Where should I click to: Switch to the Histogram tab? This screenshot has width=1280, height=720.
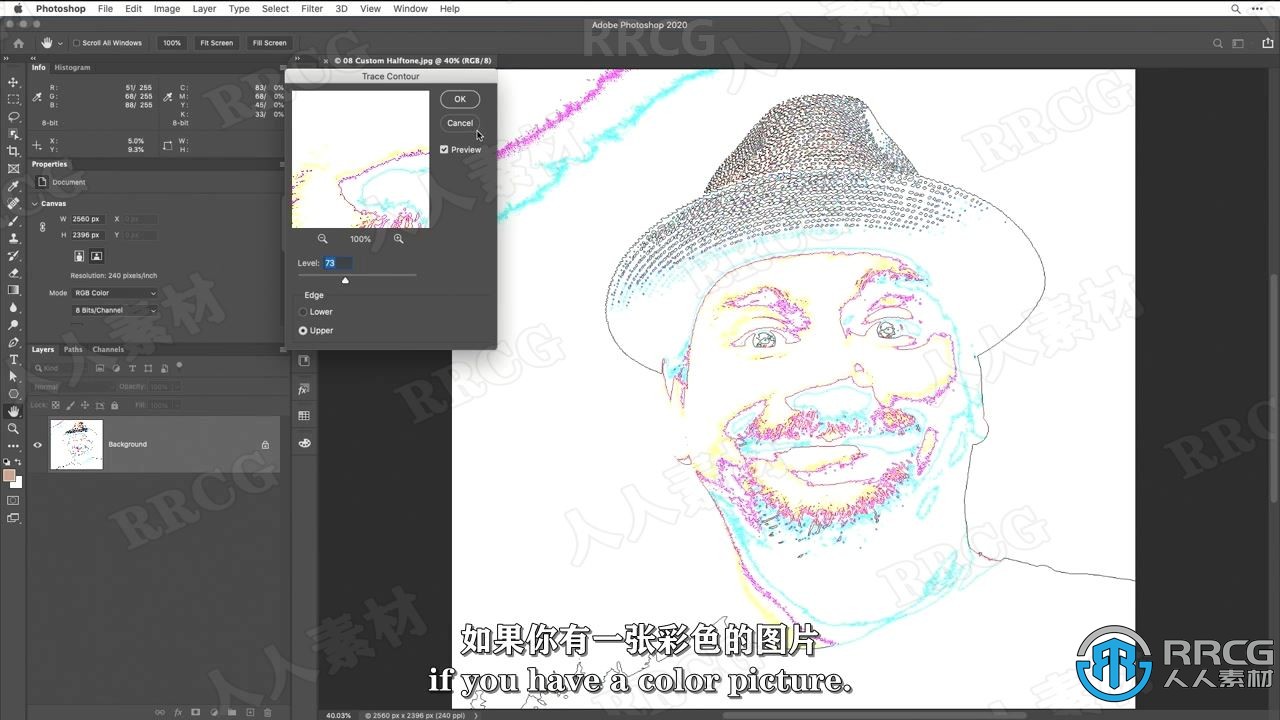72,68
